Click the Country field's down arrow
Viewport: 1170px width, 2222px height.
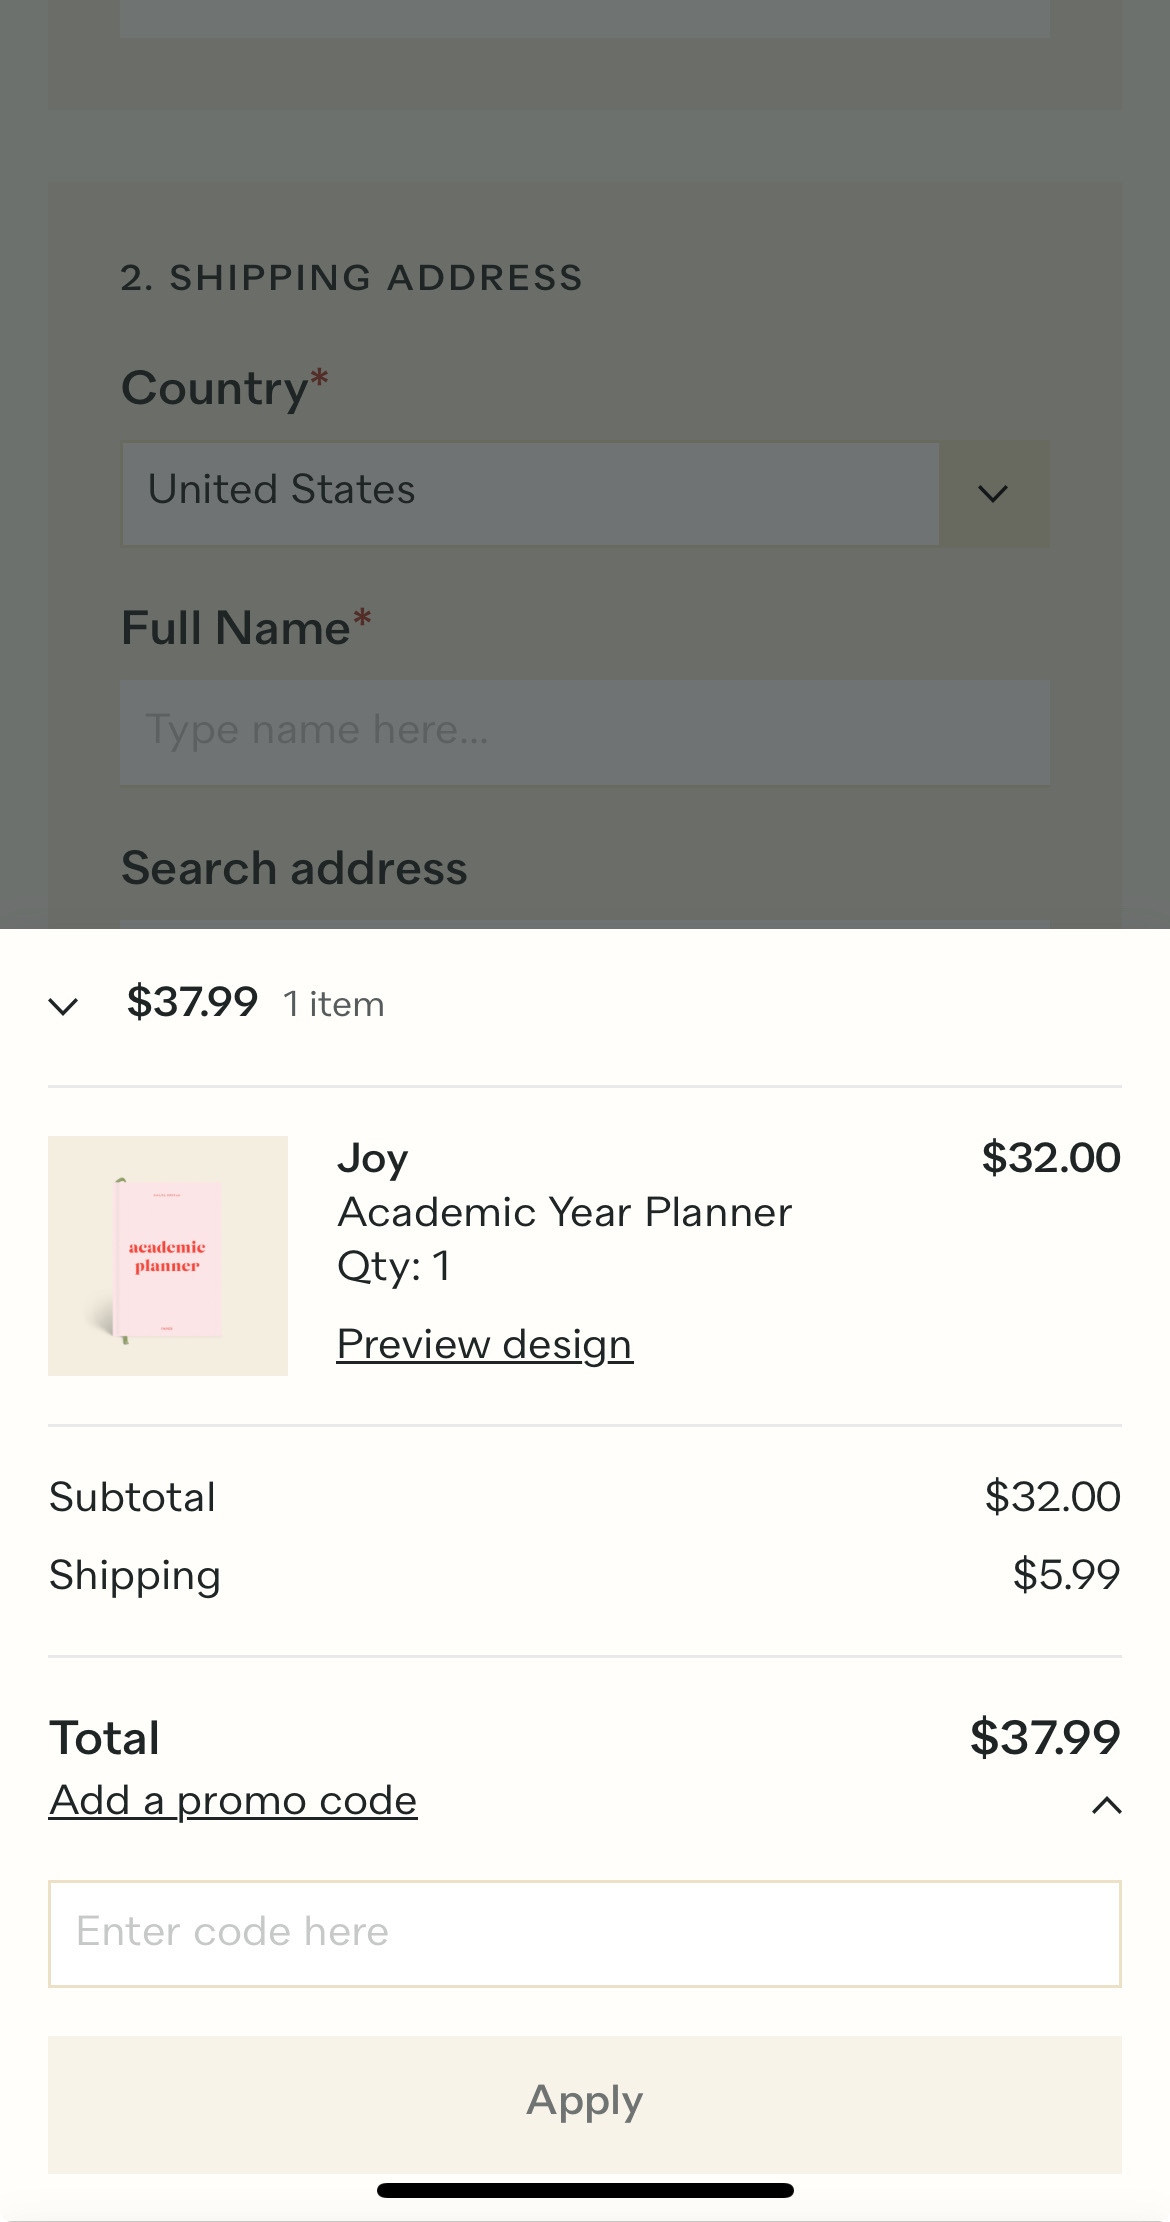click(993, 493)
